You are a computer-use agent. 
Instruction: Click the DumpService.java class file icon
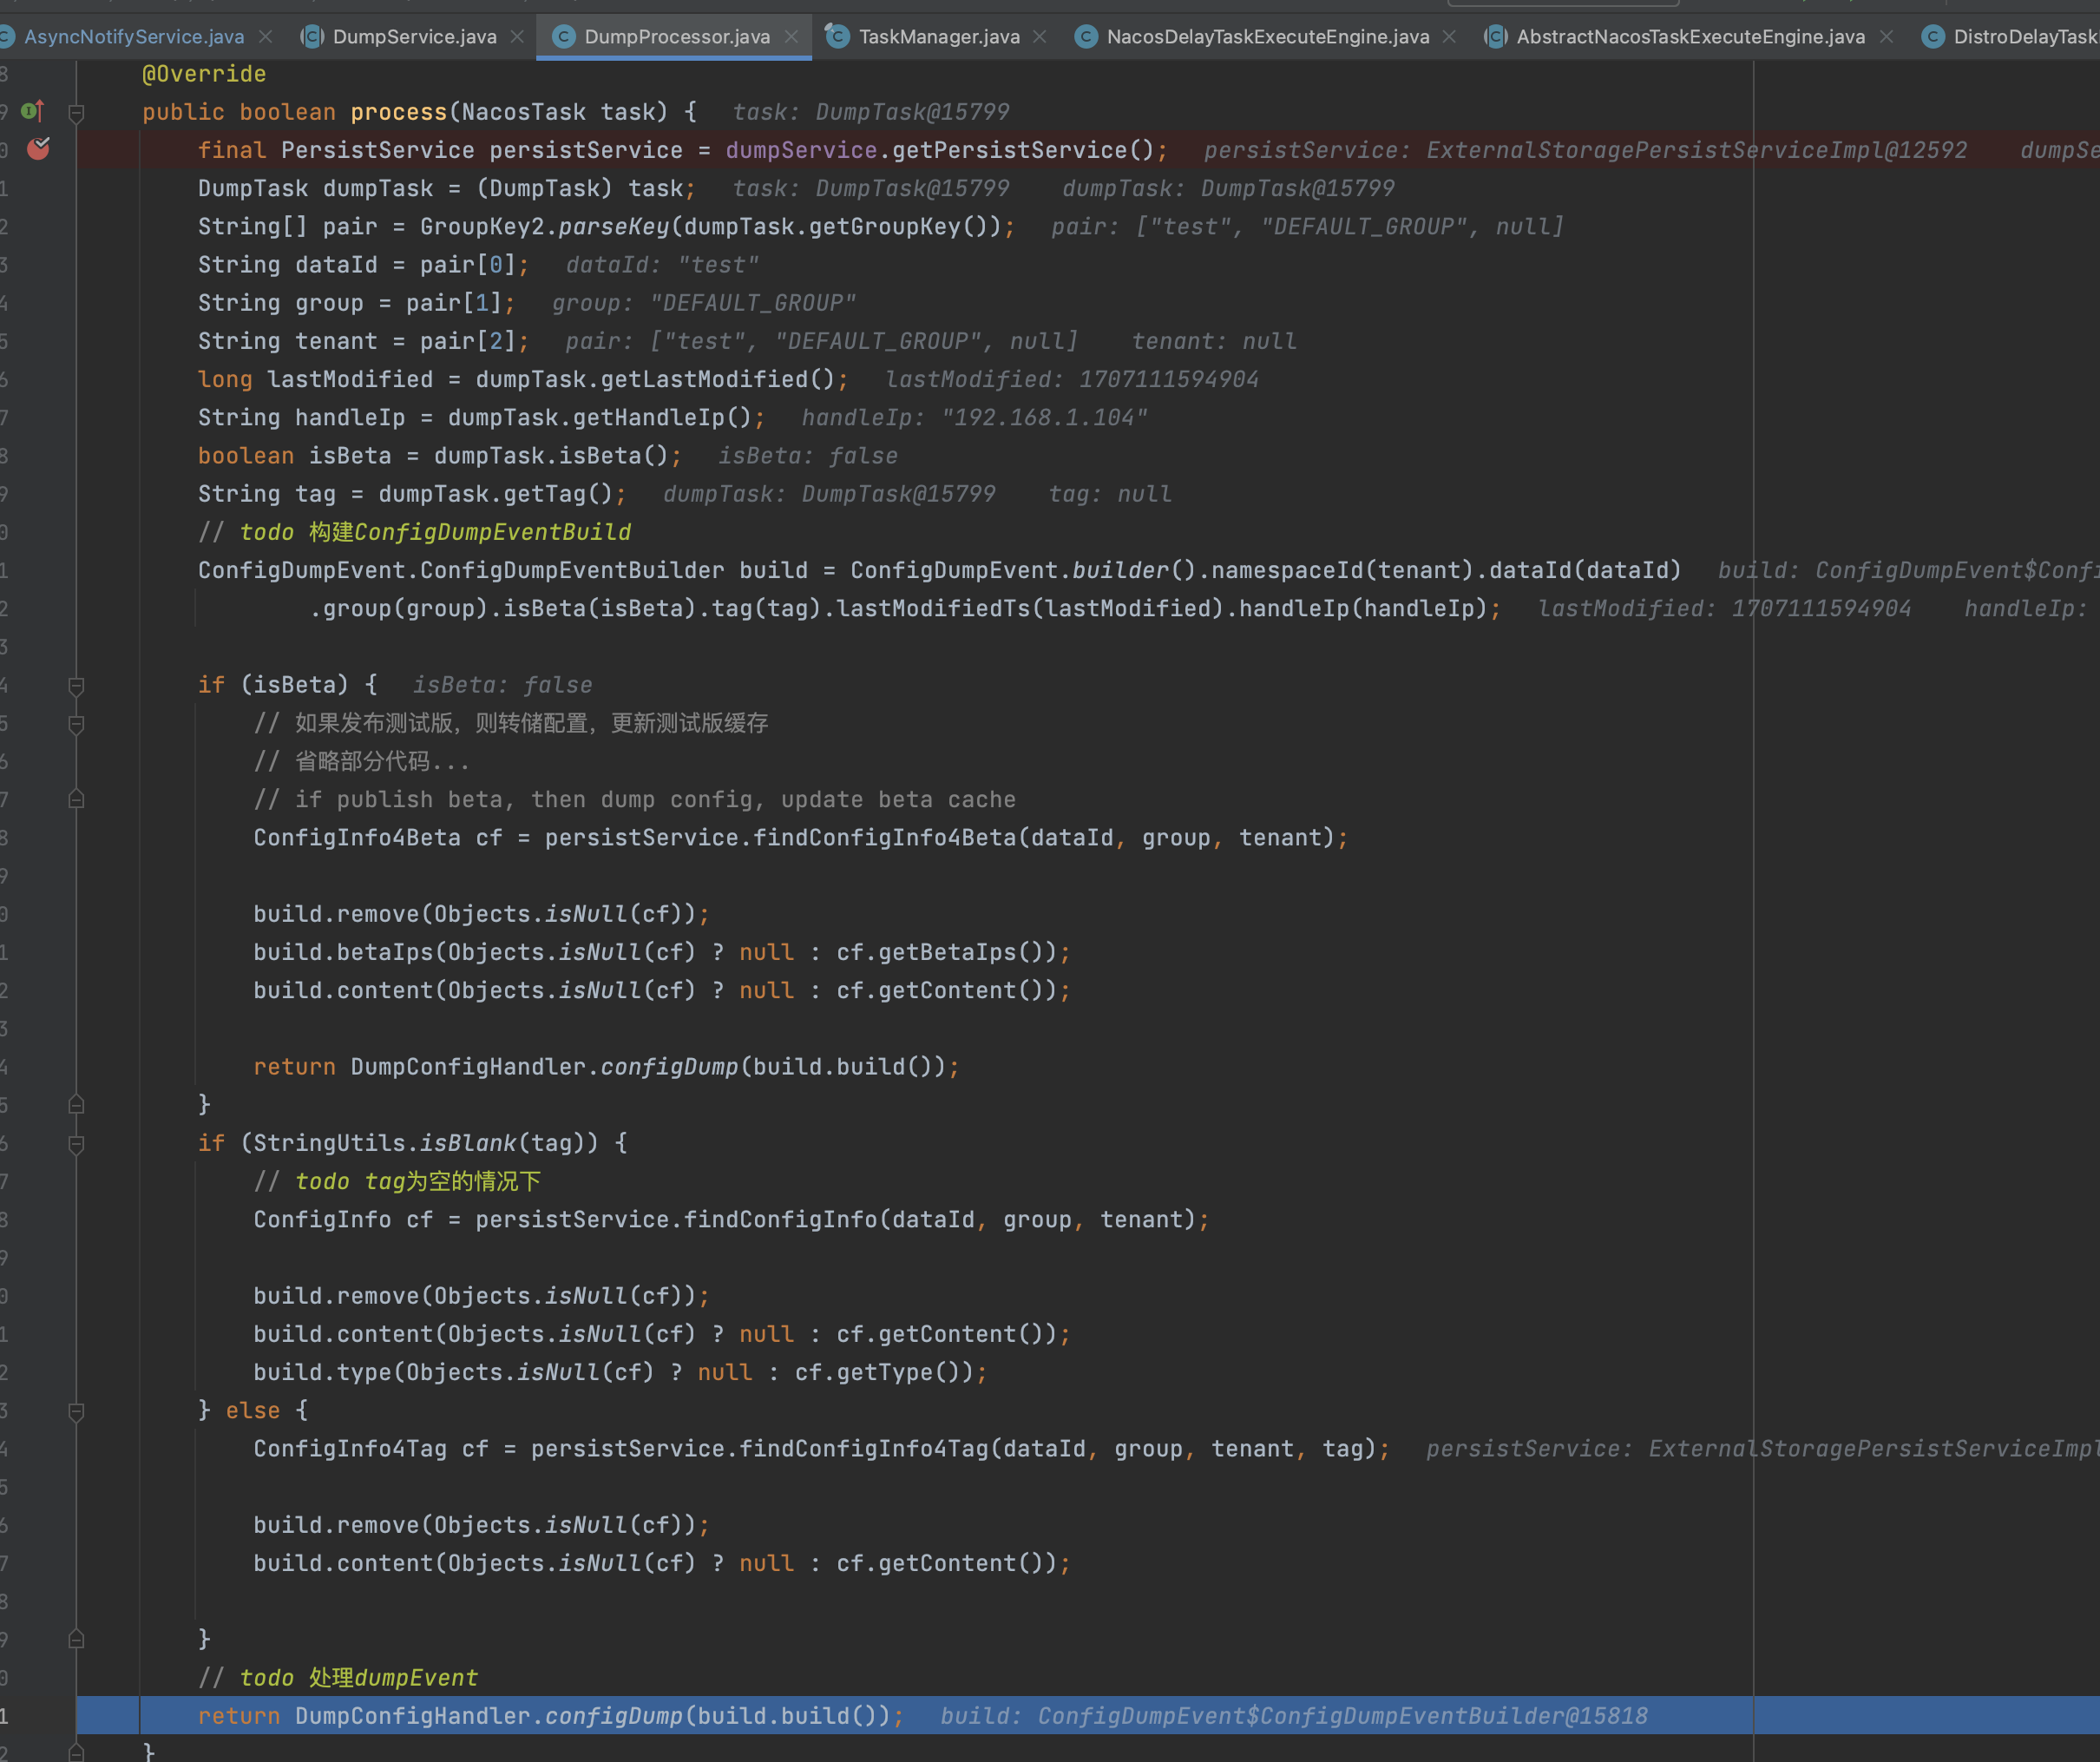[x=312, y=37]
